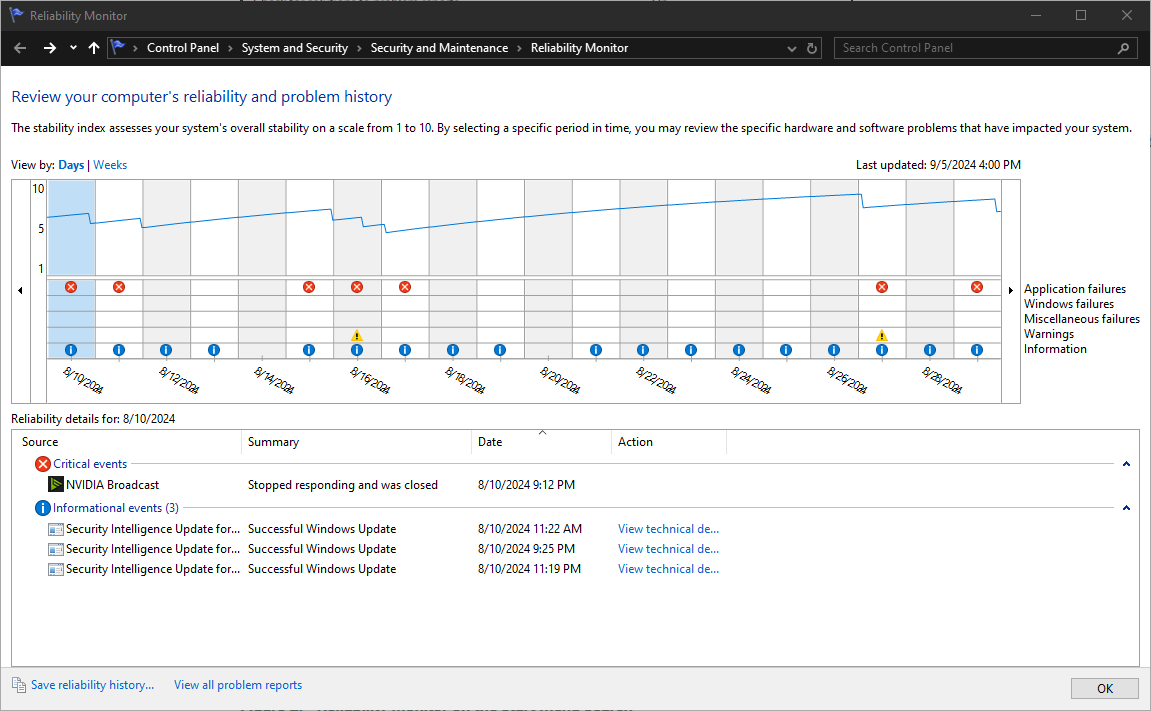Click Save reliability history link

(x=91, y=684)
